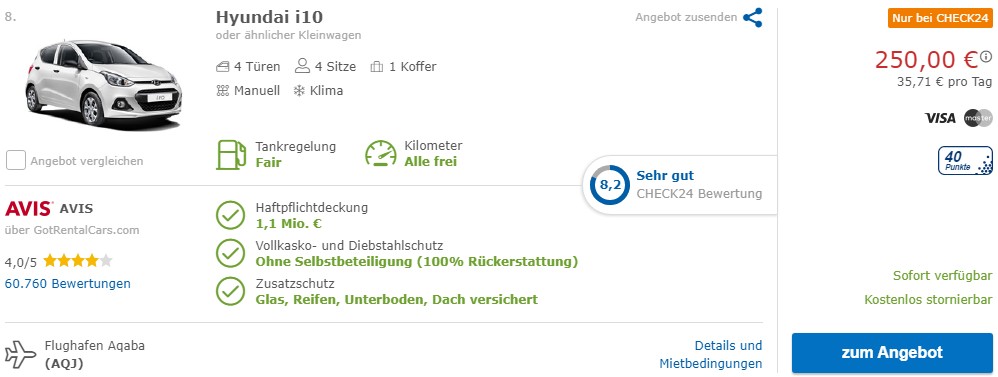The height and width of the screenshot is (377, 998).
Task: Click the fuel pump Tankregelung icon
Action: tap(231, 155)
